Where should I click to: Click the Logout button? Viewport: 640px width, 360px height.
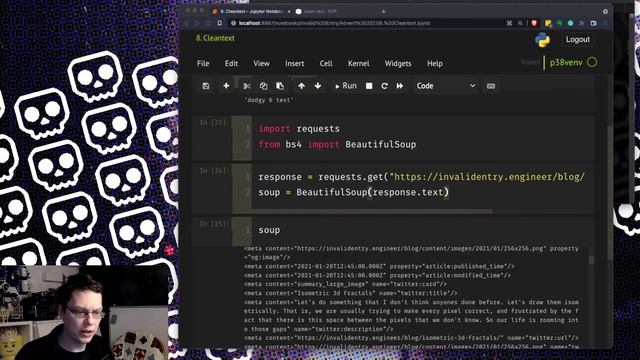click(x=578, y=40)
